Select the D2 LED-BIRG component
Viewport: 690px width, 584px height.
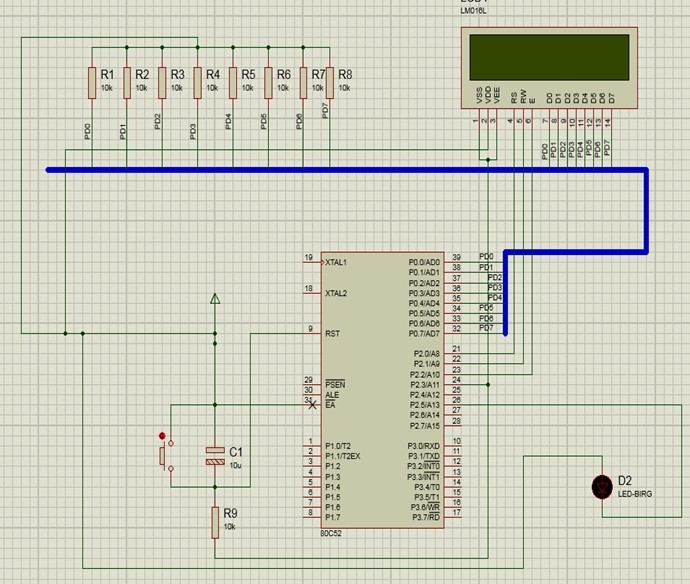[602, 486]
